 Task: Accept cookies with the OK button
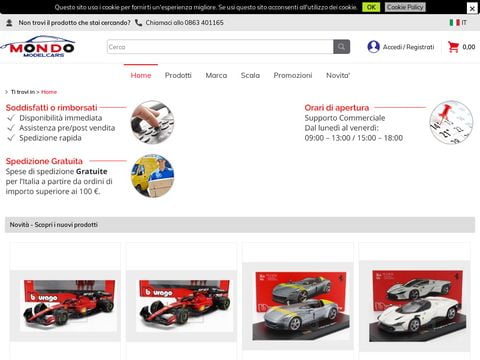[371, 7]
